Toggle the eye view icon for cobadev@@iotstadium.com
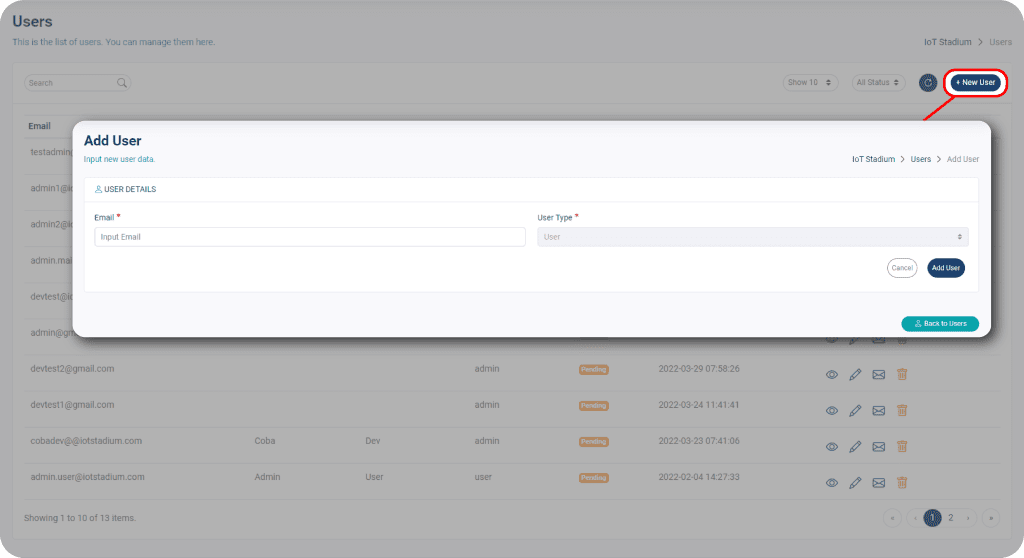The height and width of the screenshot is (558, 1024). (831, 446)
